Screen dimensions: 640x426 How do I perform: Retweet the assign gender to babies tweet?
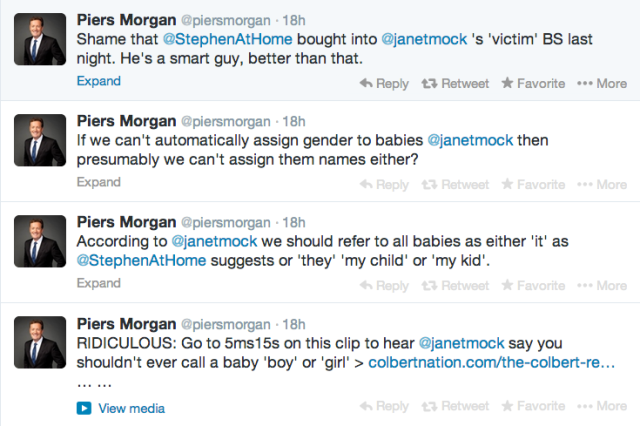click(455, 185)
